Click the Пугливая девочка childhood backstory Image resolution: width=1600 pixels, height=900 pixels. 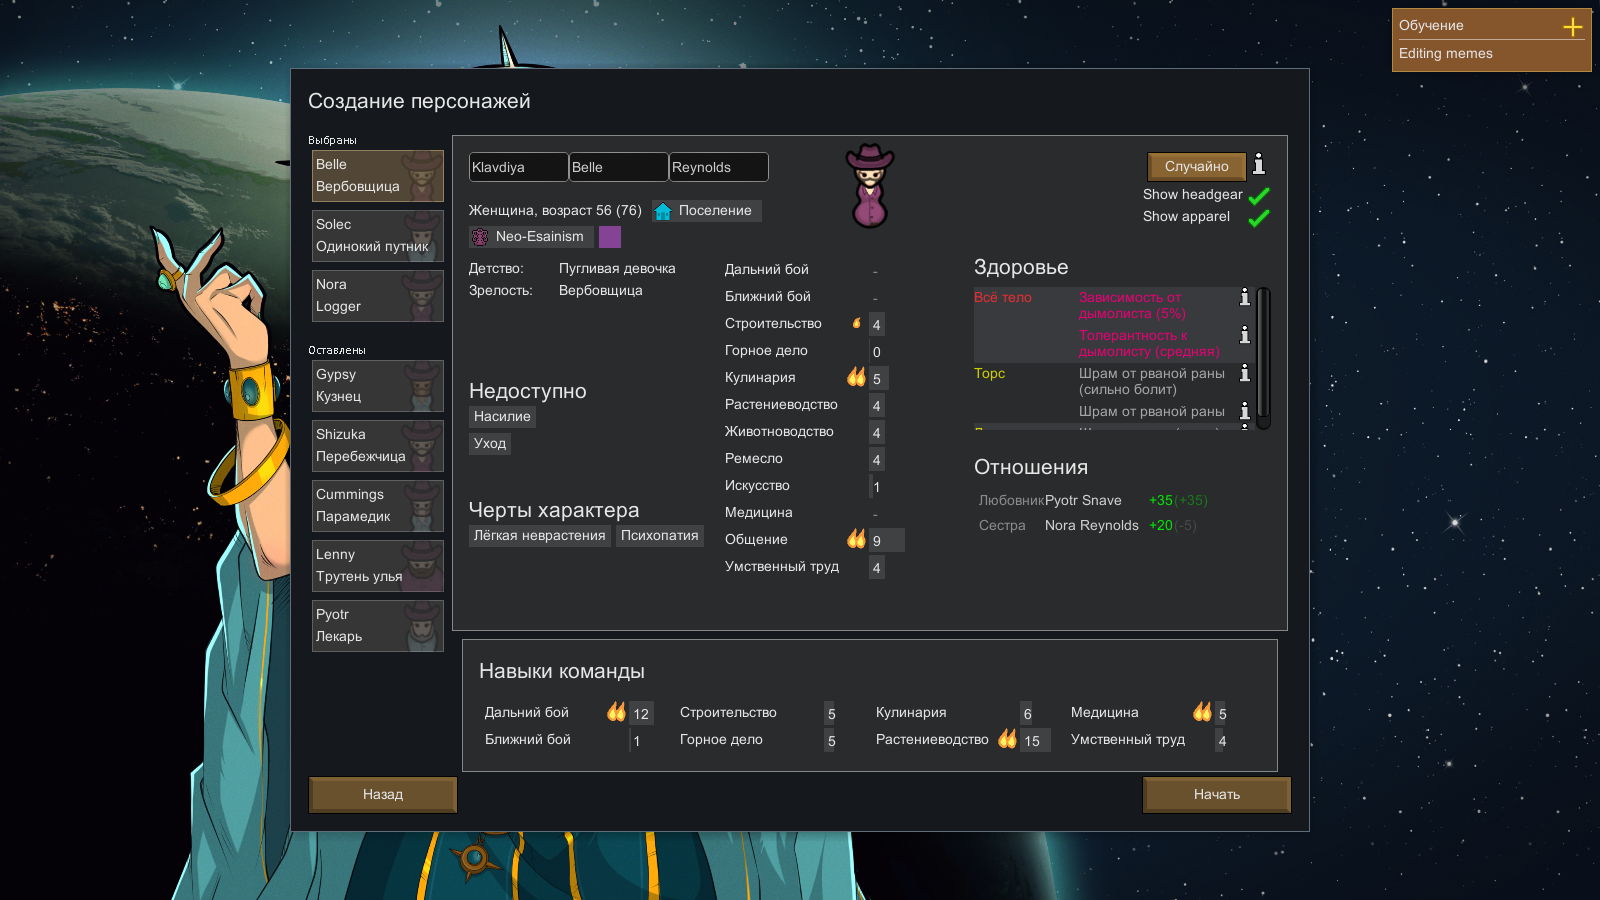(x=617, y=269)
